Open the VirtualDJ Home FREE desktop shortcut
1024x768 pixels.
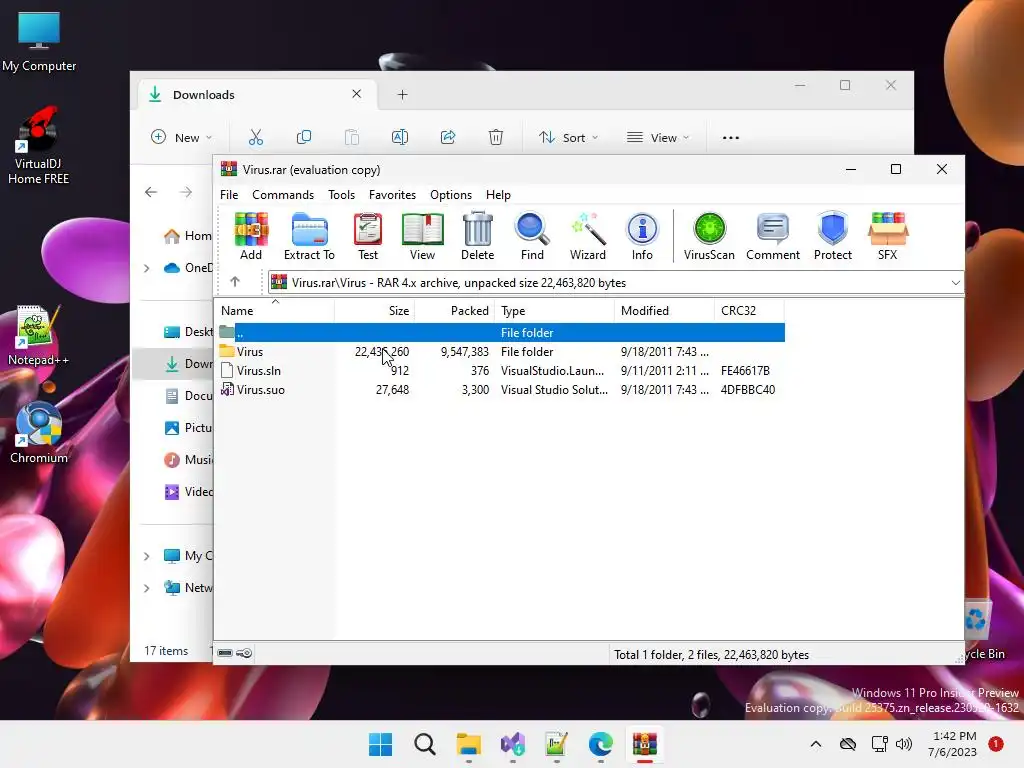(39, 146)
